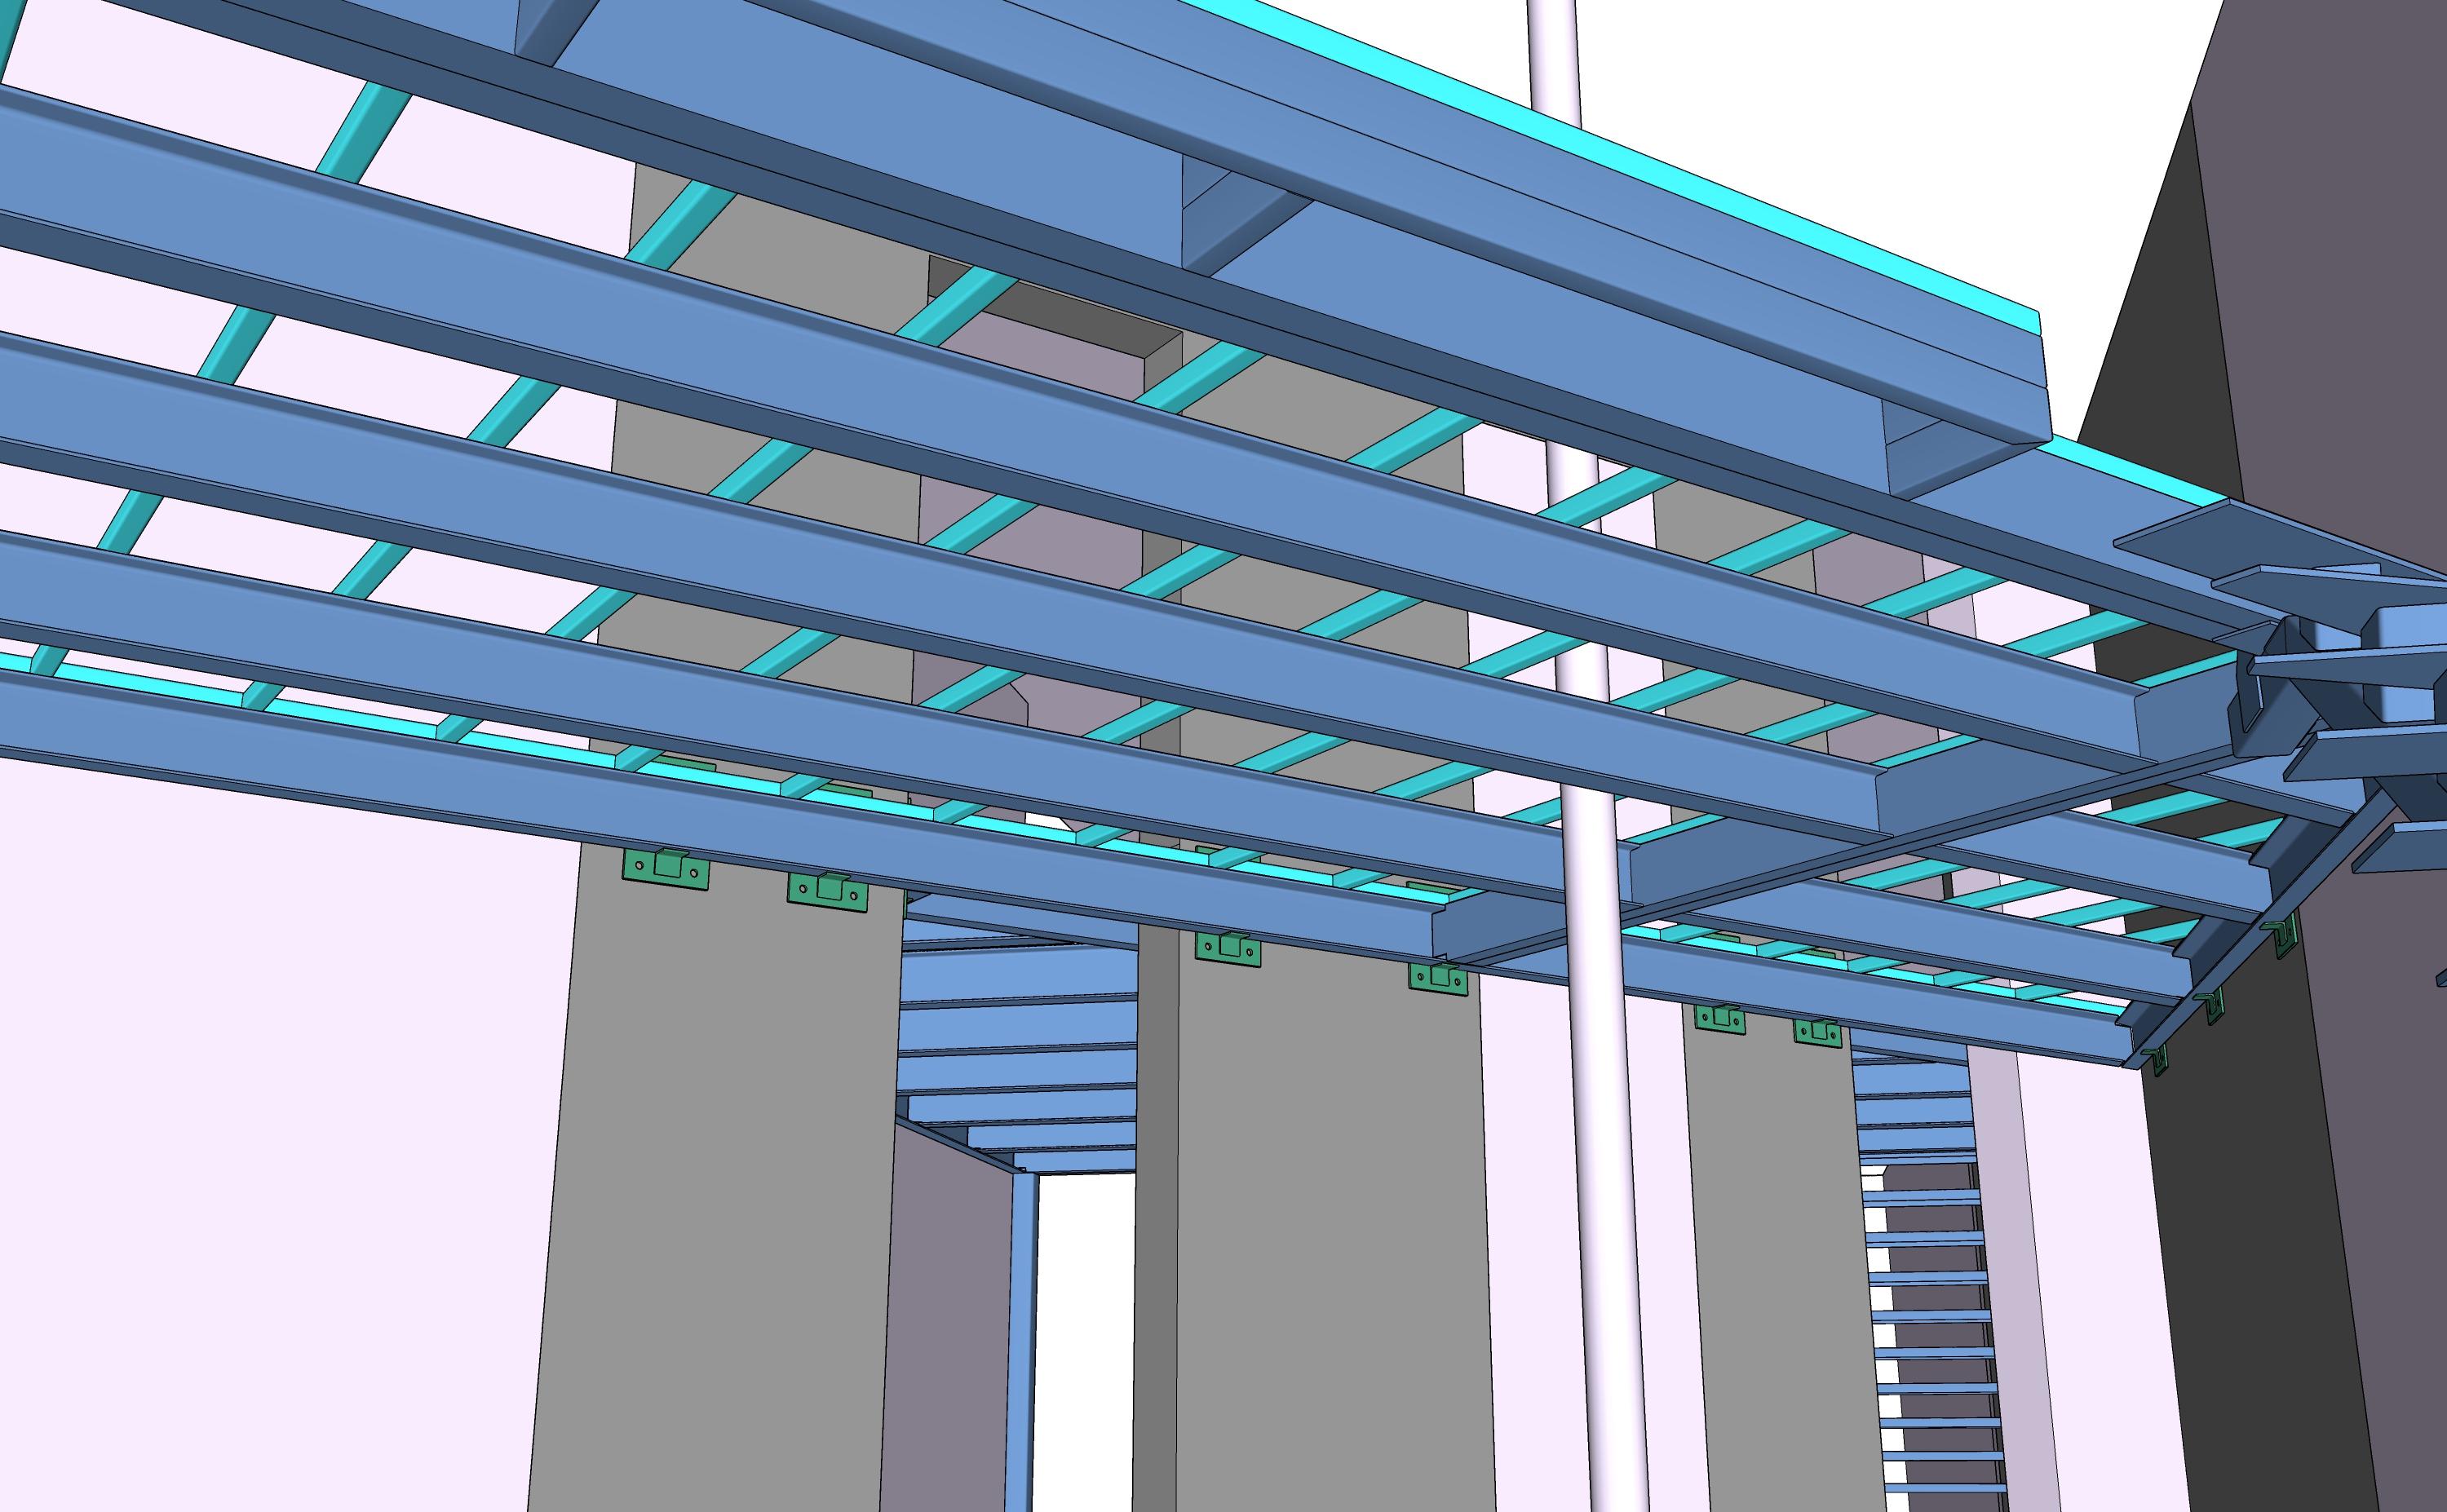Select second green bracket on left concrete column
The height and width of the screenshot is (1512, 2447).
(826, 889)
